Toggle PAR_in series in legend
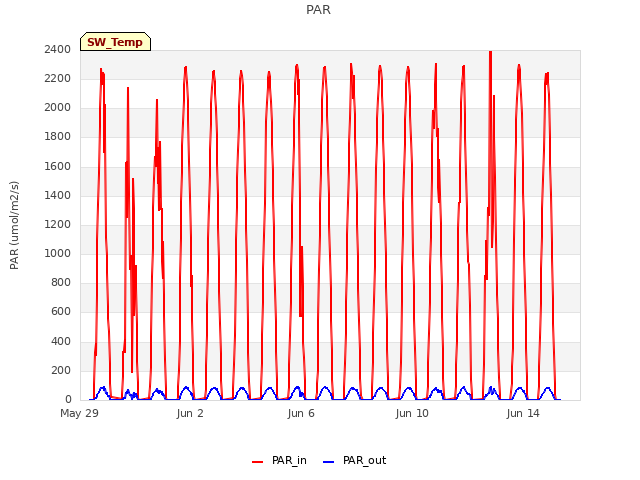Viewport: 640px width, 480px height. pos(280,461)
